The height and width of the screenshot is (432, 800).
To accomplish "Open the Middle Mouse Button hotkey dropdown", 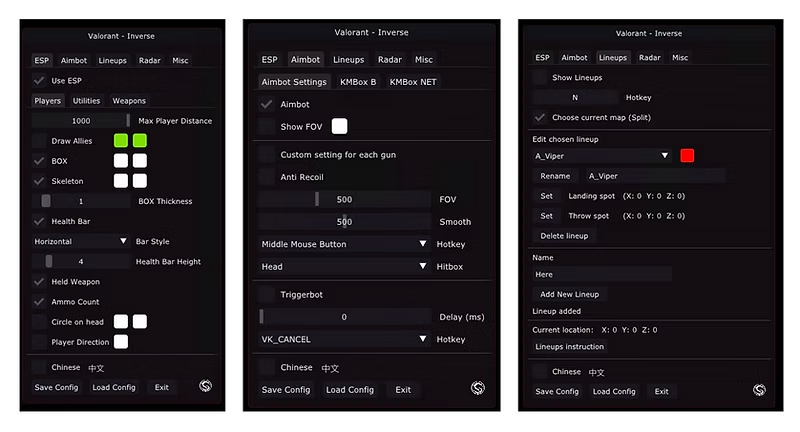I will [x=344, y=244].
